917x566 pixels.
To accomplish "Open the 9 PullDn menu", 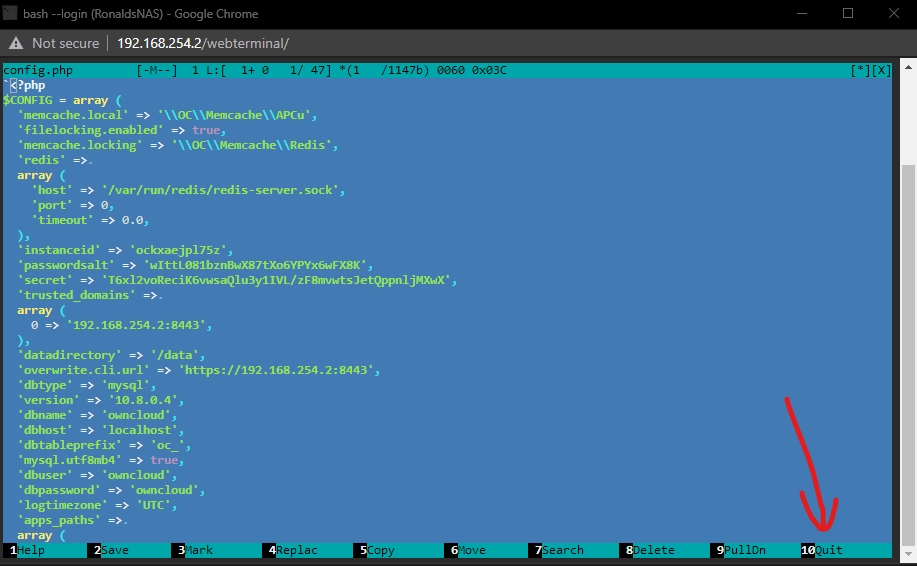I will click(x=741, y=550).
